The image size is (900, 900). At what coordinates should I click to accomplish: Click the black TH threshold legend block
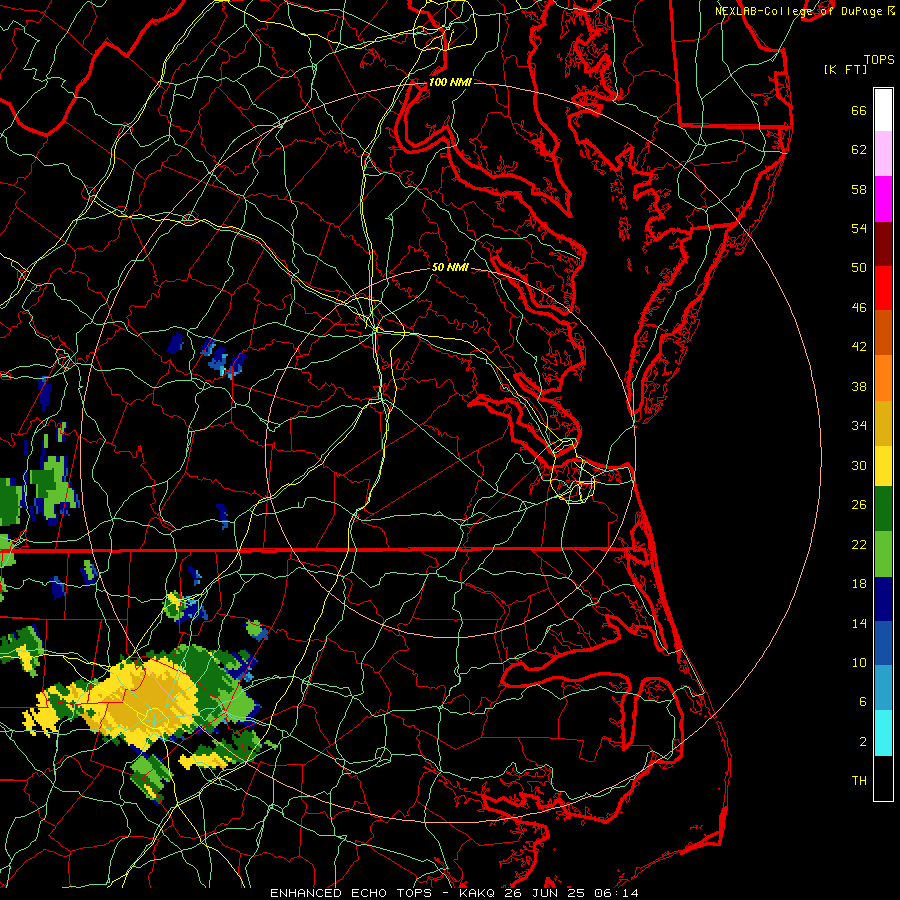pyautogui.click(x=883, y=778)
